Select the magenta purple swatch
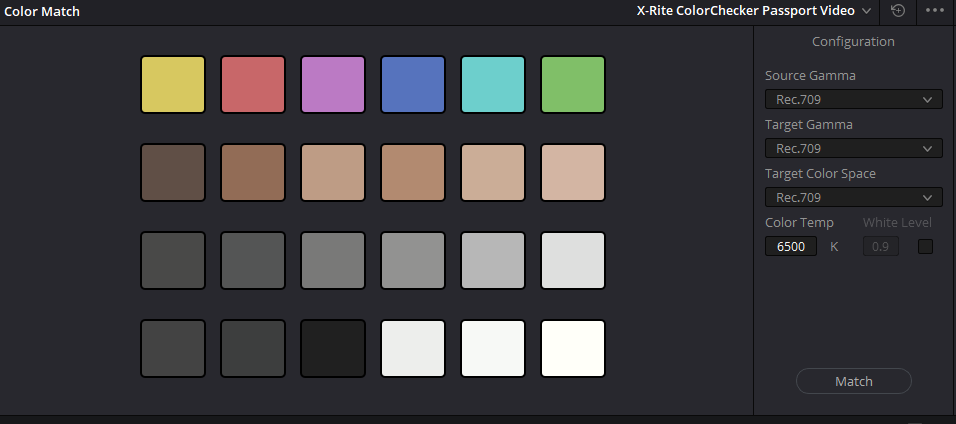Viewport: 956px width, 424px height. click(x=333, y=85)
